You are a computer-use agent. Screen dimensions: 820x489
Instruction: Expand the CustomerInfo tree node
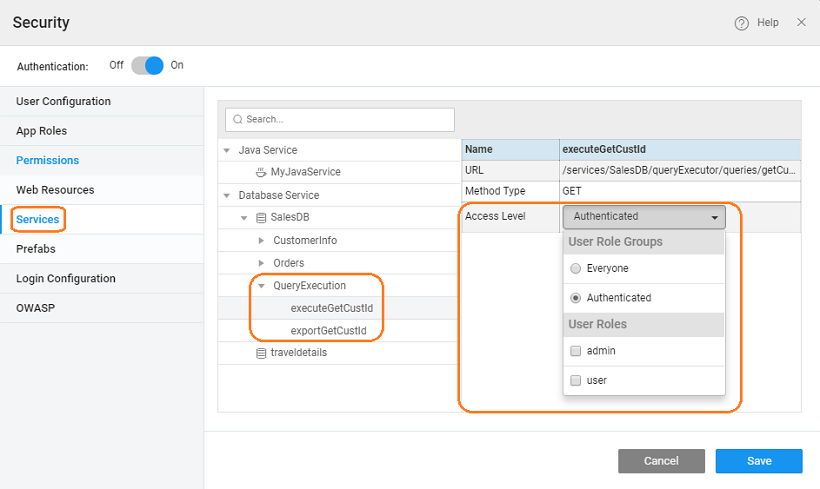tap(261, 241)
